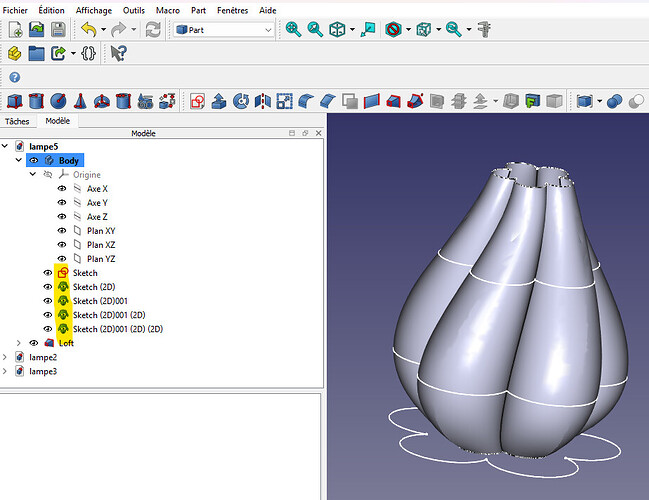Open the Part workbench dropdown

coord(224,30)
